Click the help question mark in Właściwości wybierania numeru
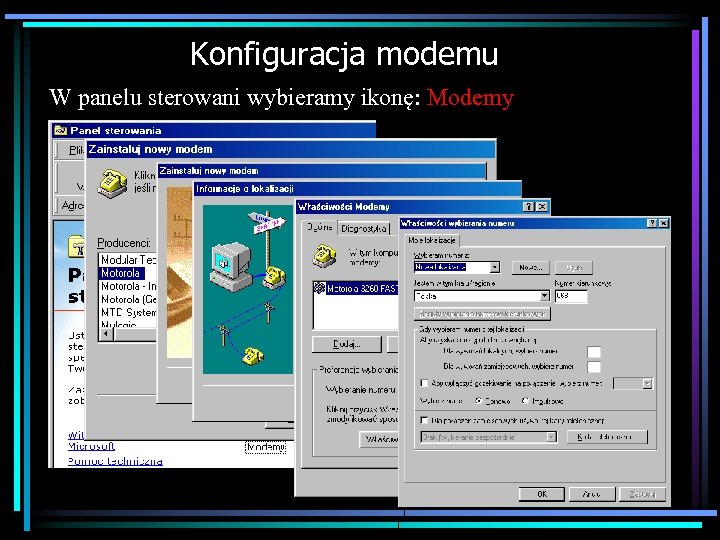The width and height of the screenshot is (720, 540). [652, 223]
